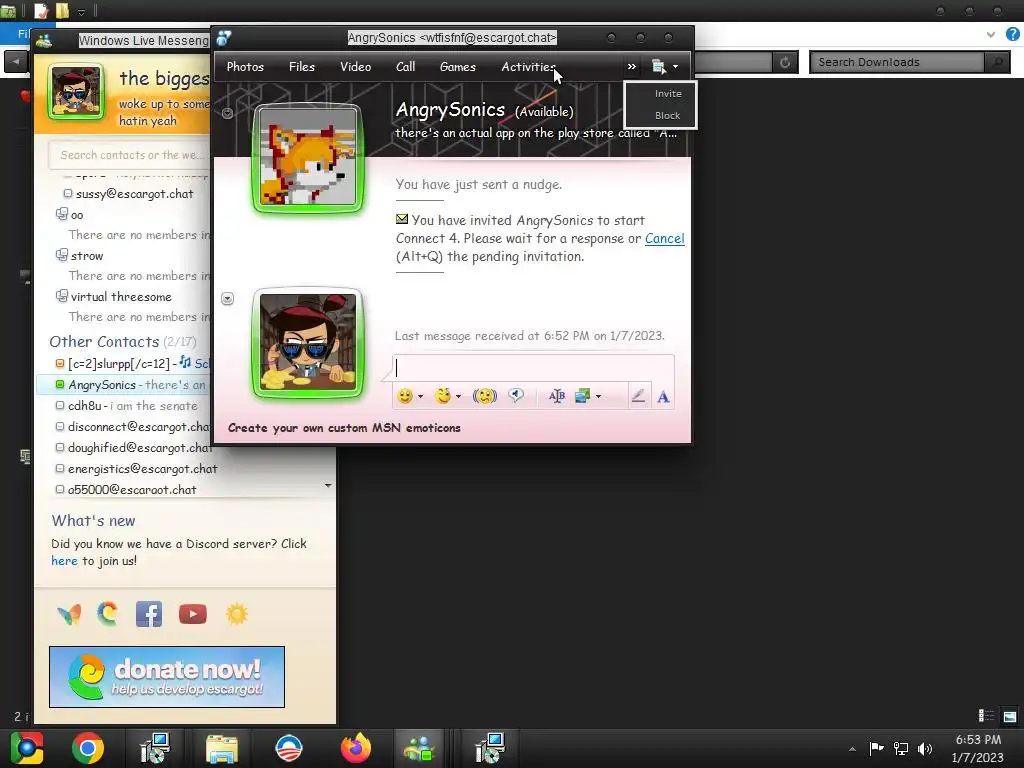Expand the wink dropdown arrow
The width and height of the screenshot is (1024, 768).
pos(458,396)
